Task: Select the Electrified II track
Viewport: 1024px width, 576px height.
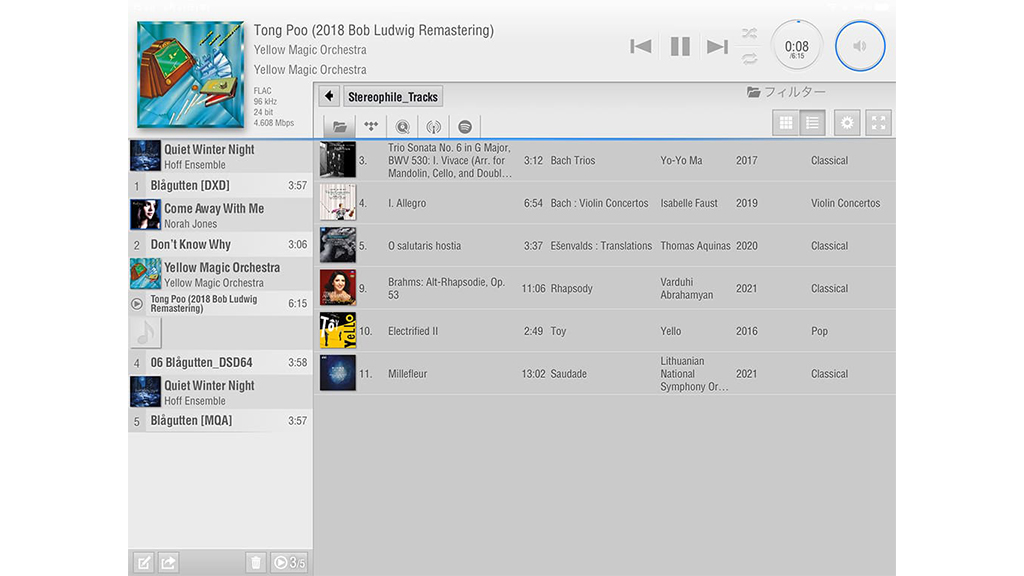Action: (x=605, y=331)
